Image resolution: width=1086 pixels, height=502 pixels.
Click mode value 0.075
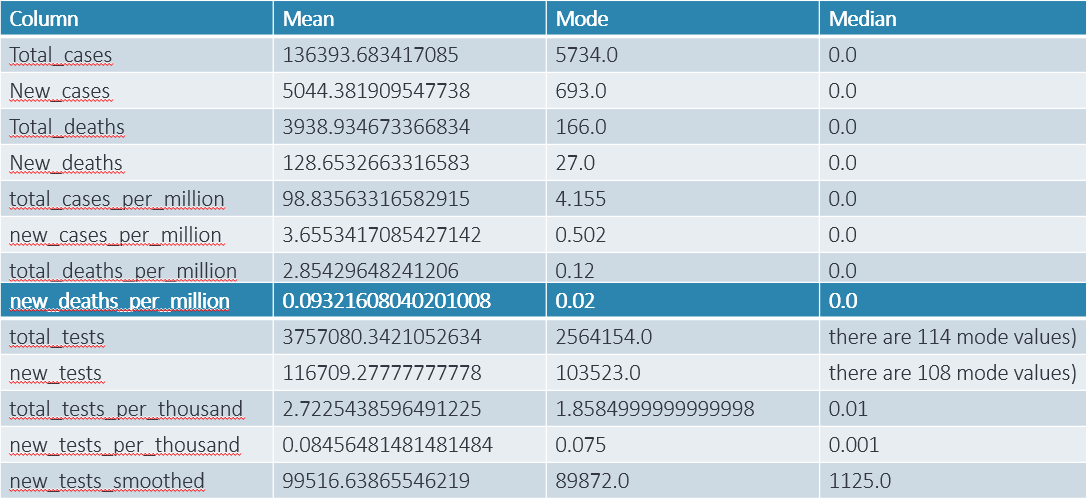pyautogui.click(x=580, y=445)
